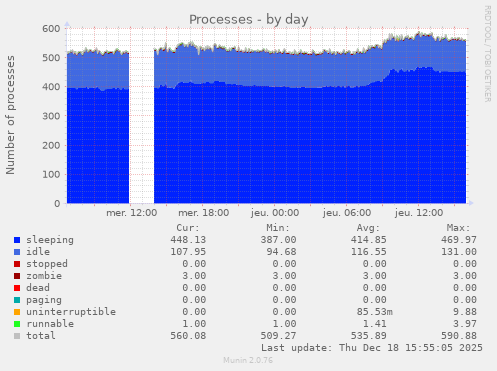Click the "runnable" legend label
Viewport: 497px width, 371px height.
[50, 324]
